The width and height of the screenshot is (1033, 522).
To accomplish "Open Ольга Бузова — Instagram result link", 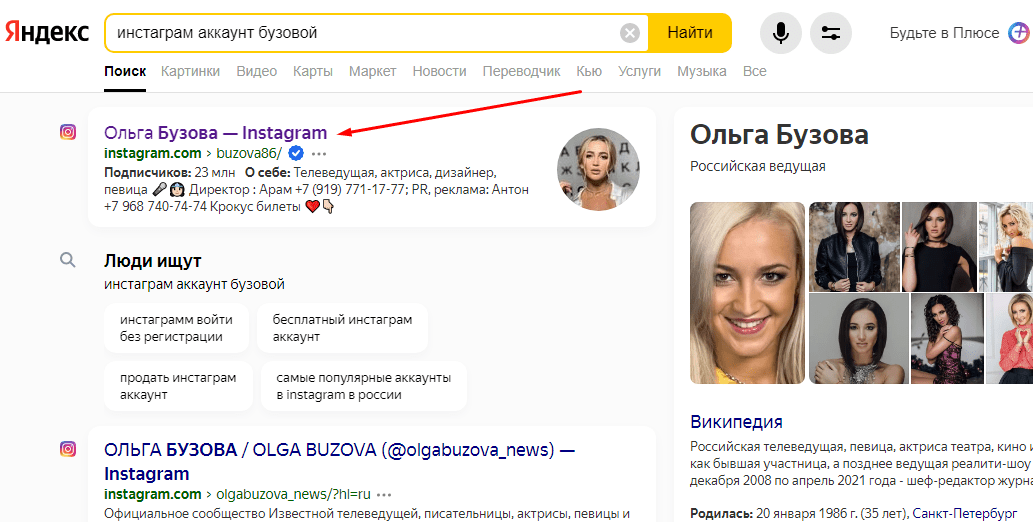I will click(x=215, y=132).
